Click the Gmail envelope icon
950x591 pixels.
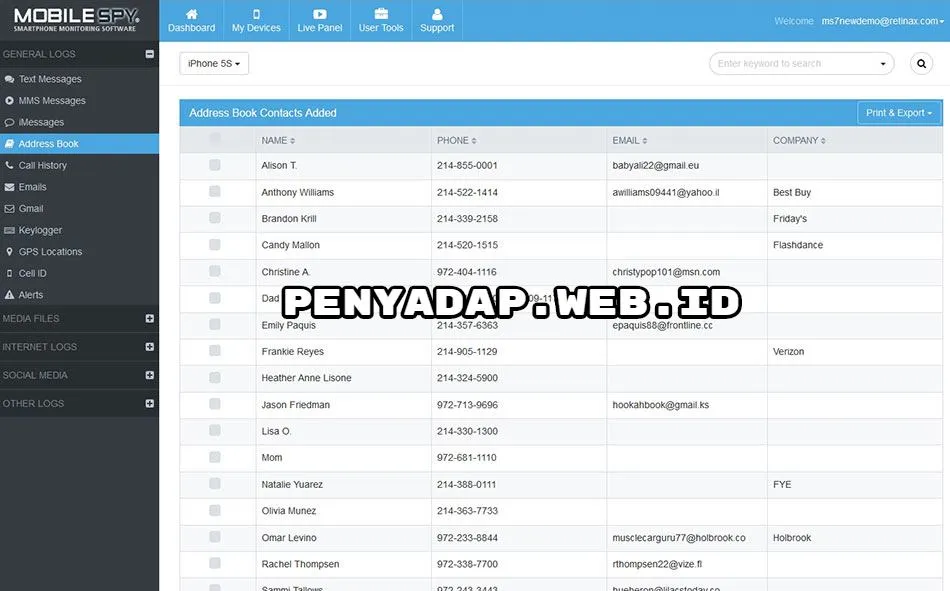9,209
